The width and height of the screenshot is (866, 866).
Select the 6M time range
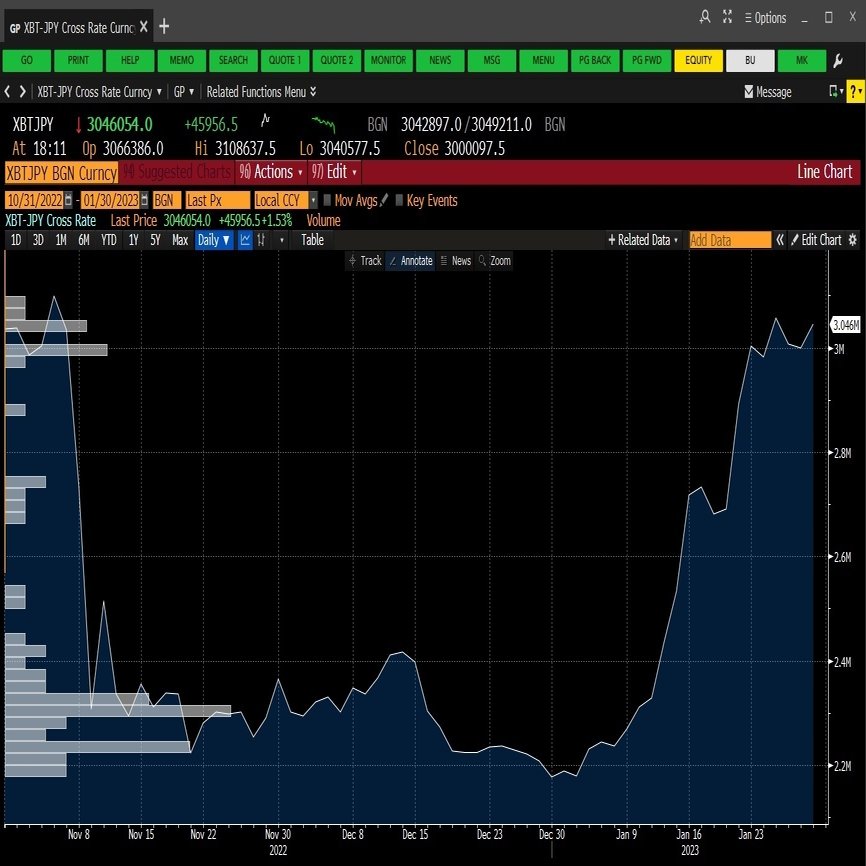[84, 240]
